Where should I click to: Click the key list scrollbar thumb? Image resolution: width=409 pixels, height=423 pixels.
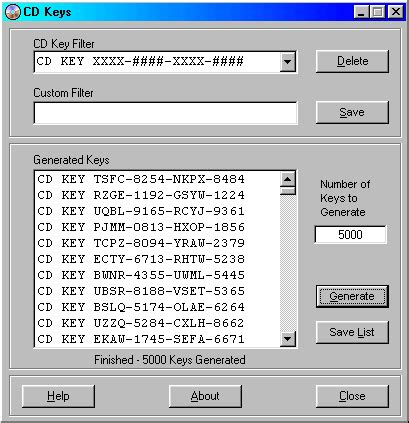click(x=287, y=191)
